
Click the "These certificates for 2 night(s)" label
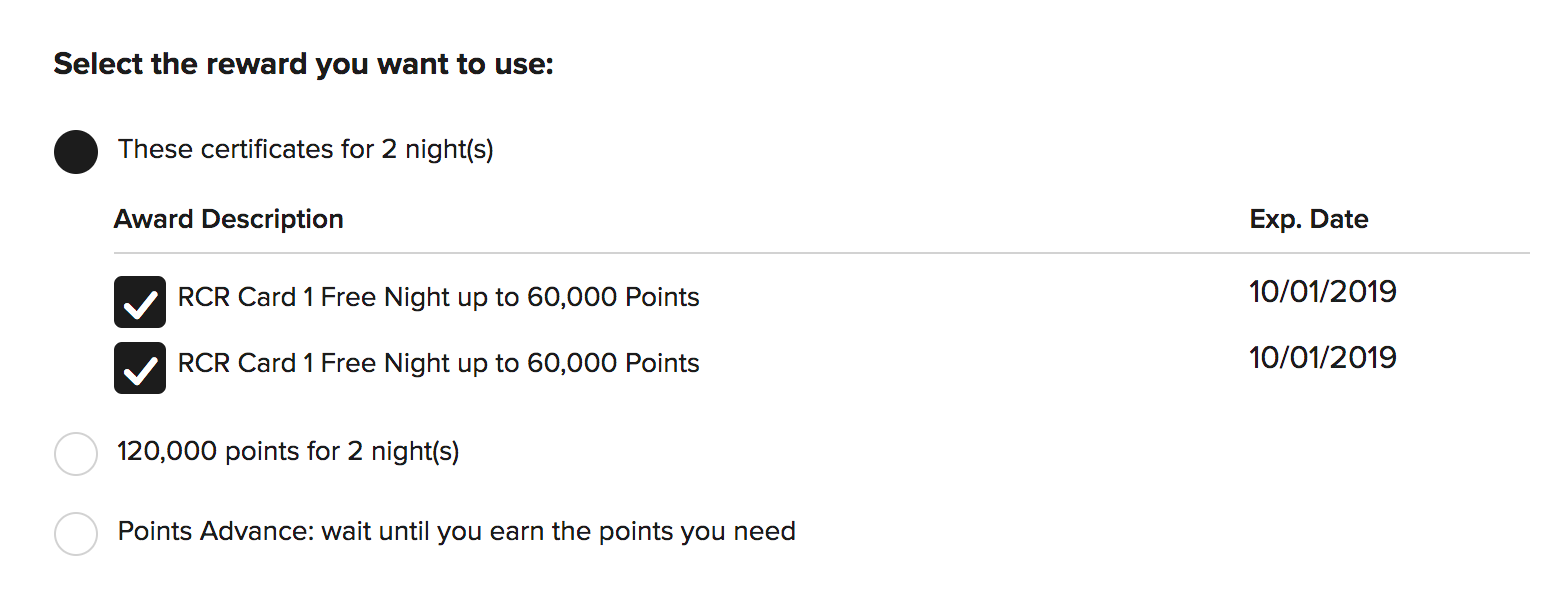305,150
